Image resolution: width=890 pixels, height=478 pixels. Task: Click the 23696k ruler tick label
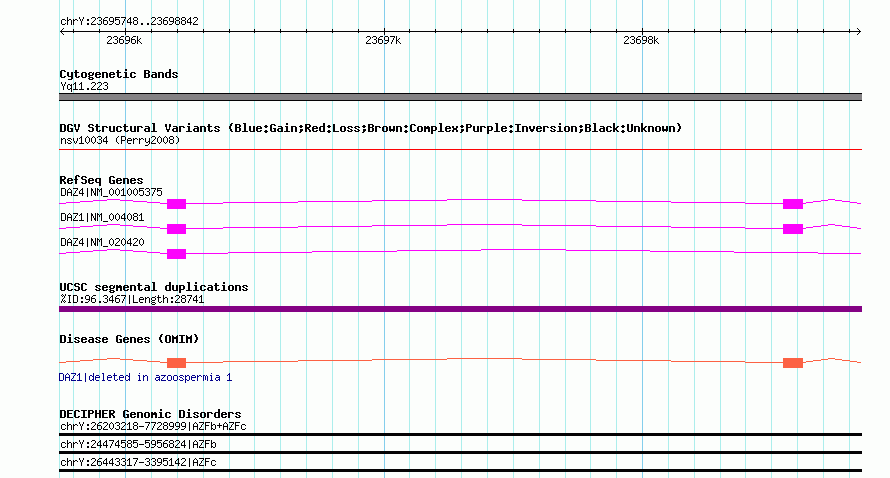click(x=124, y=40)
